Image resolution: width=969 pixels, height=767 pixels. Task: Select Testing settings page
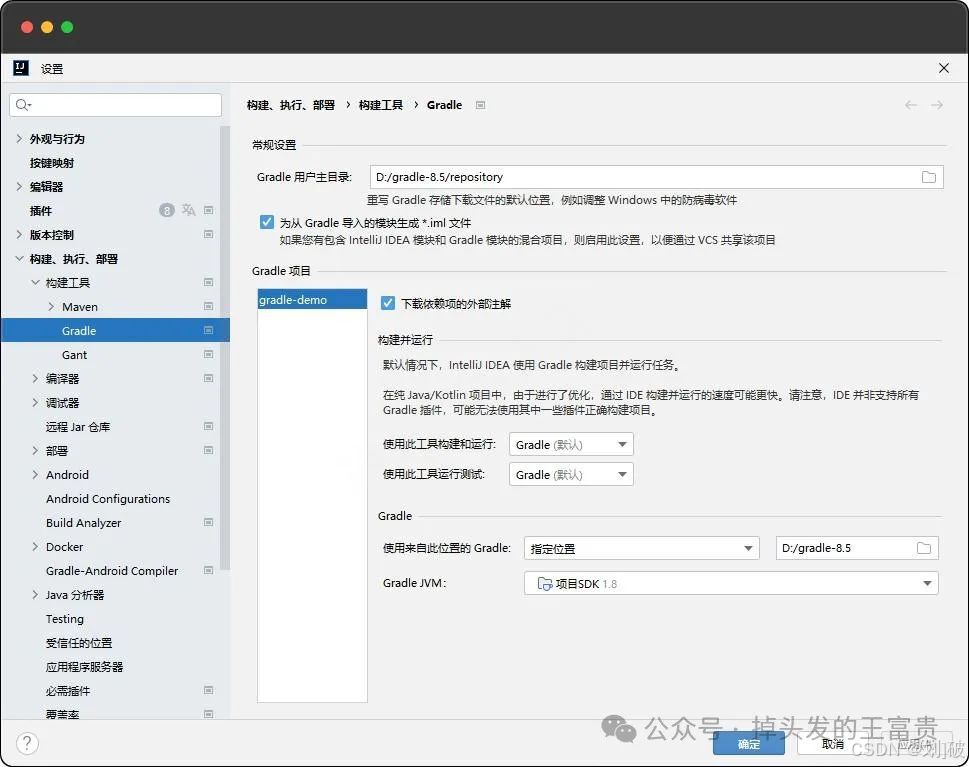[x=65, y=619]
